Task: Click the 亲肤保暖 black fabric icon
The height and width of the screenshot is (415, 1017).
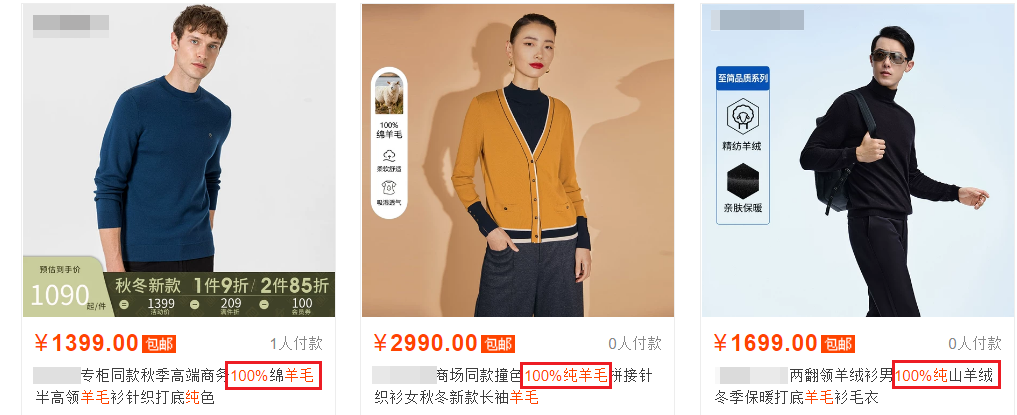Action: (743, 181)
